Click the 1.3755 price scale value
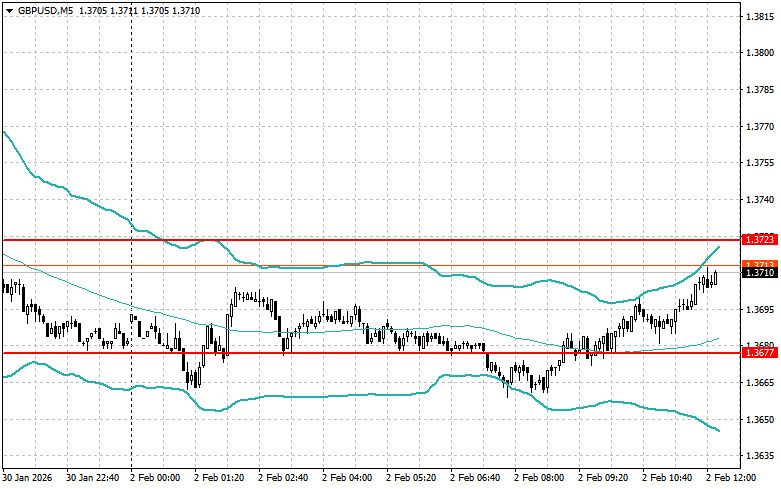The image size is (781, 489). [x=760, y=163]
